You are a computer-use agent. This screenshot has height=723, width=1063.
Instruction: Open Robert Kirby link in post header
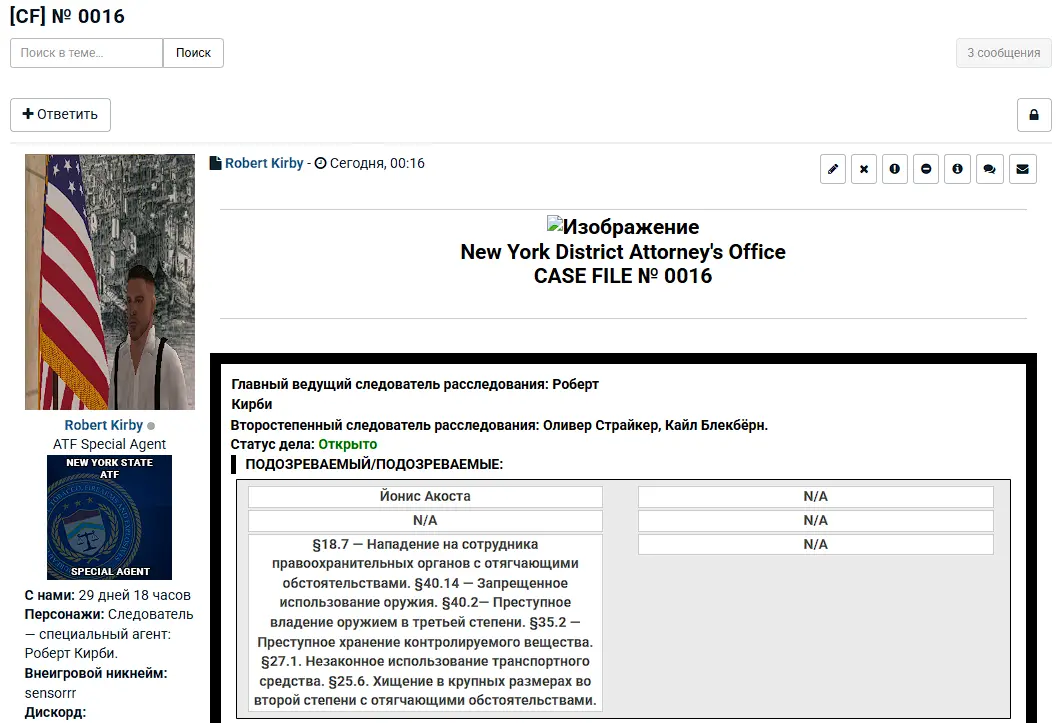pyautogui.click(x=264, y=163)
